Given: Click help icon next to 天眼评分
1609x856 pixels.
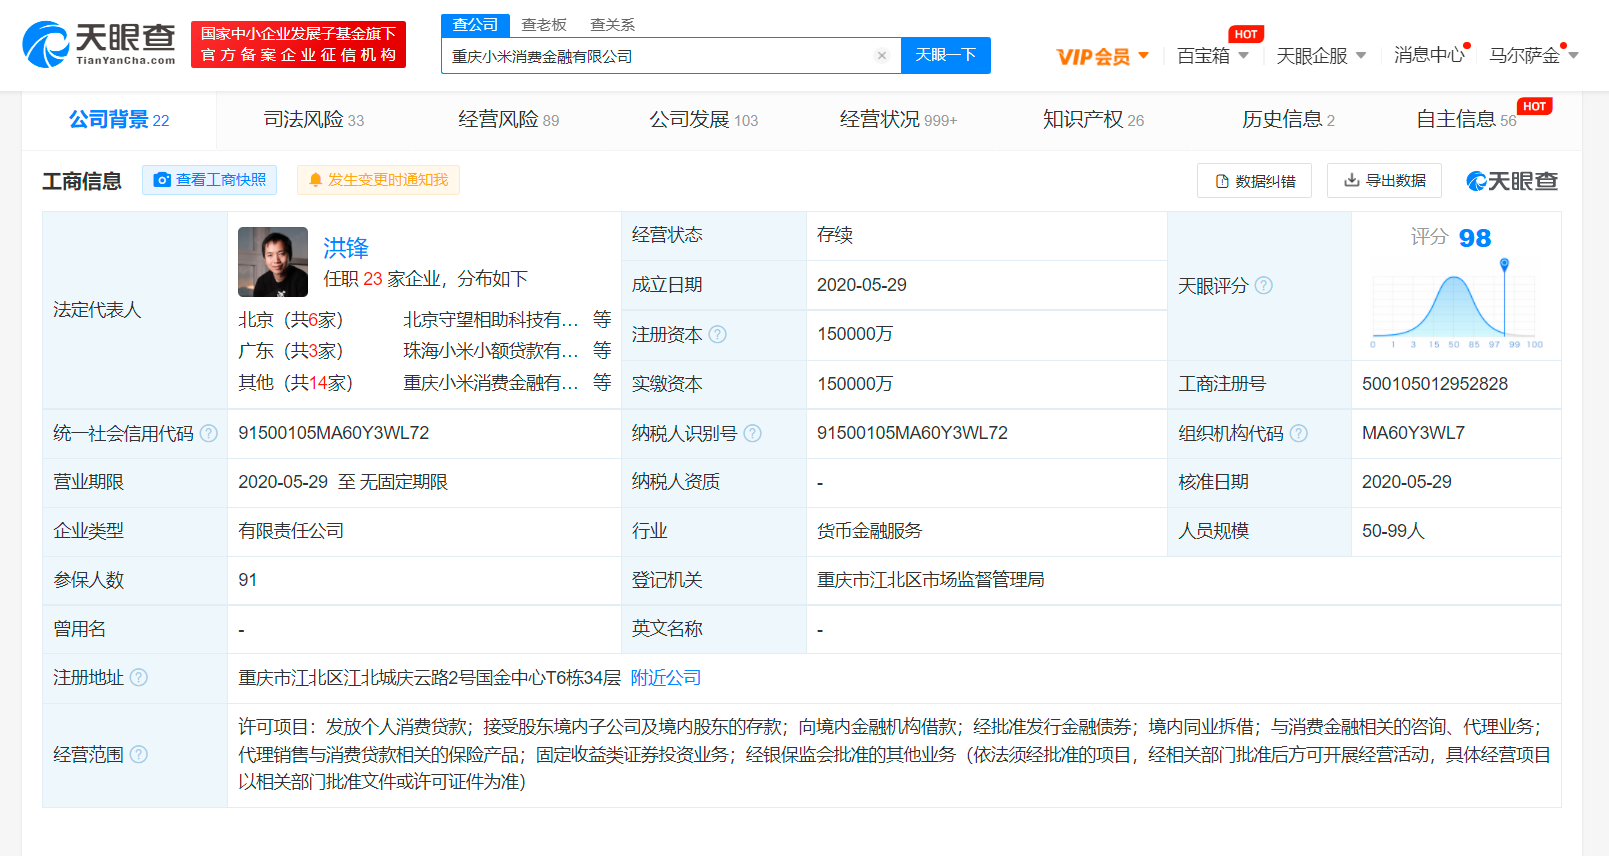Looking at the screenshot, I should click(x=1264, y=285).
